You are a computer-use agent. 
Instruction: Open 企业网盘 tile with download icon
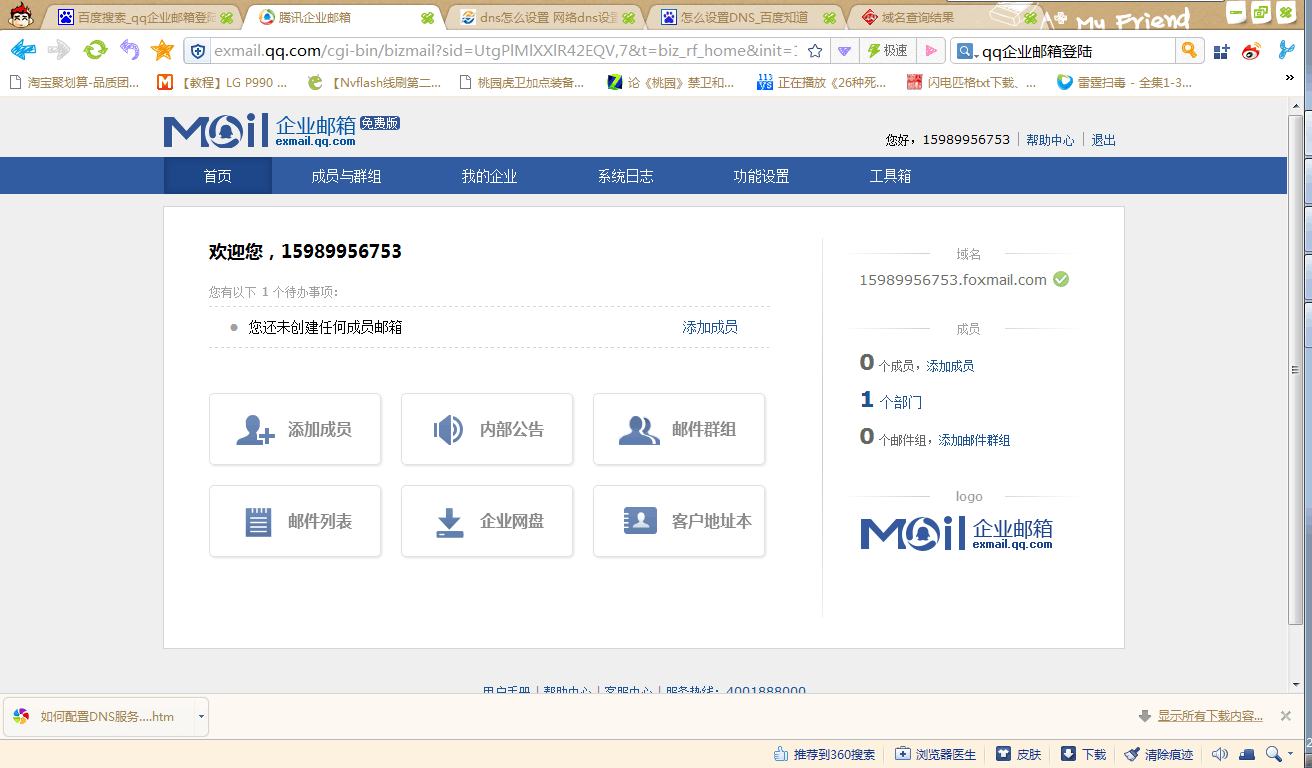[487, 521]
